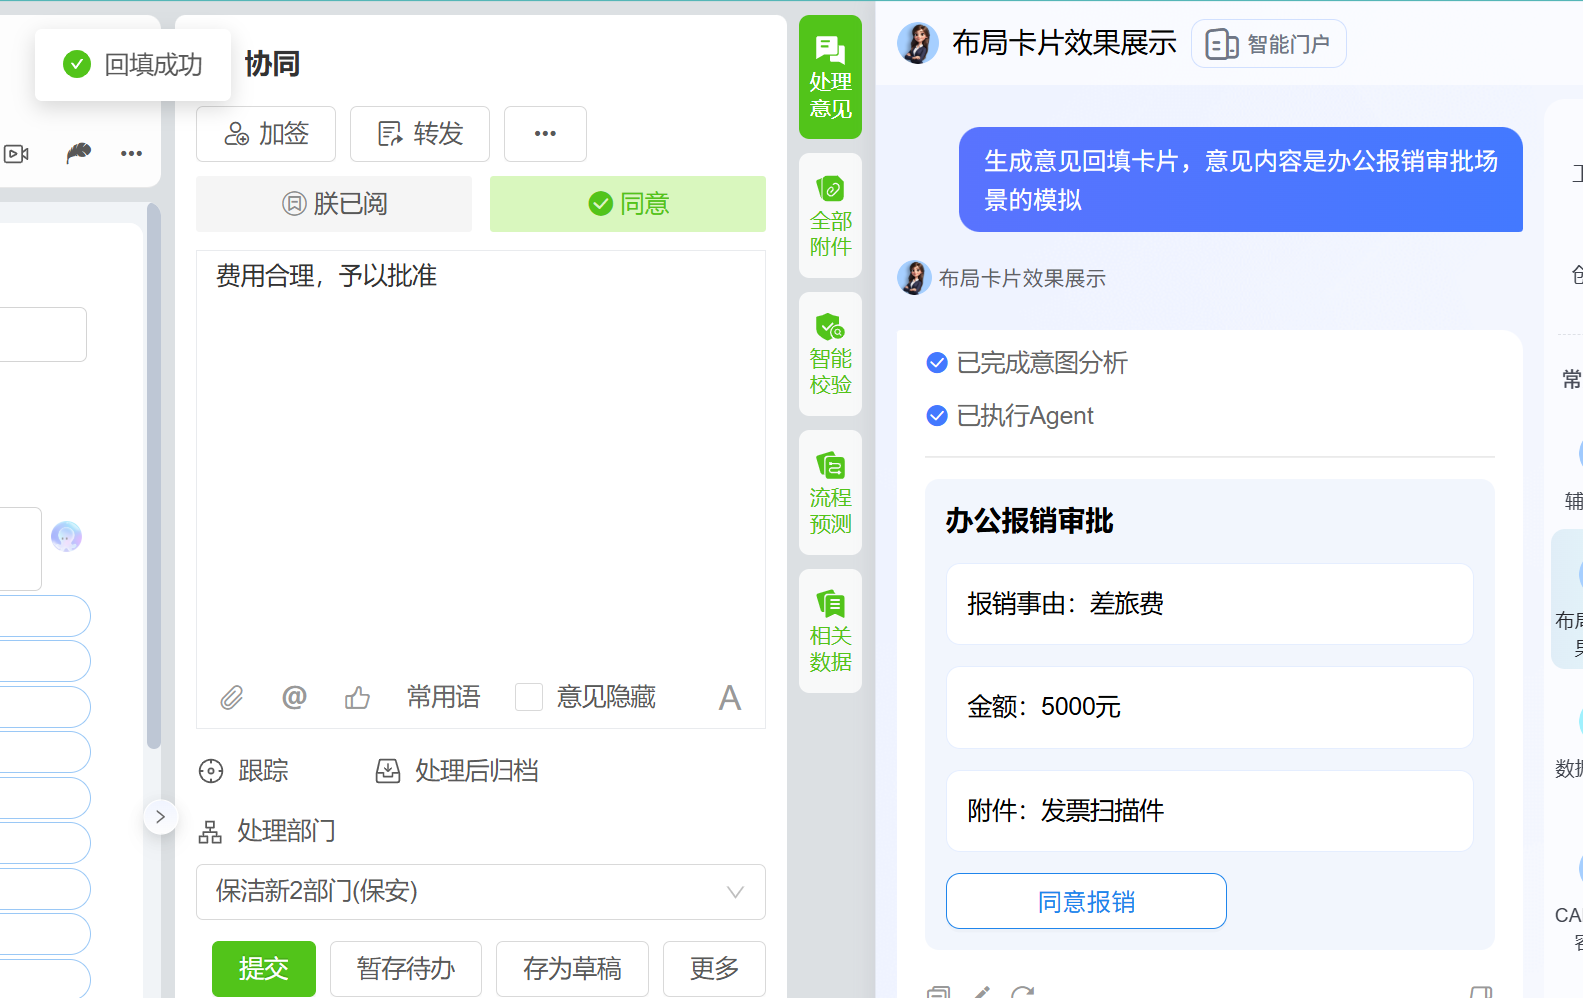This screenshot has width=1583, height=998.
Task: Click the thumbs-up like icon
Action: [x=357, y=697]
